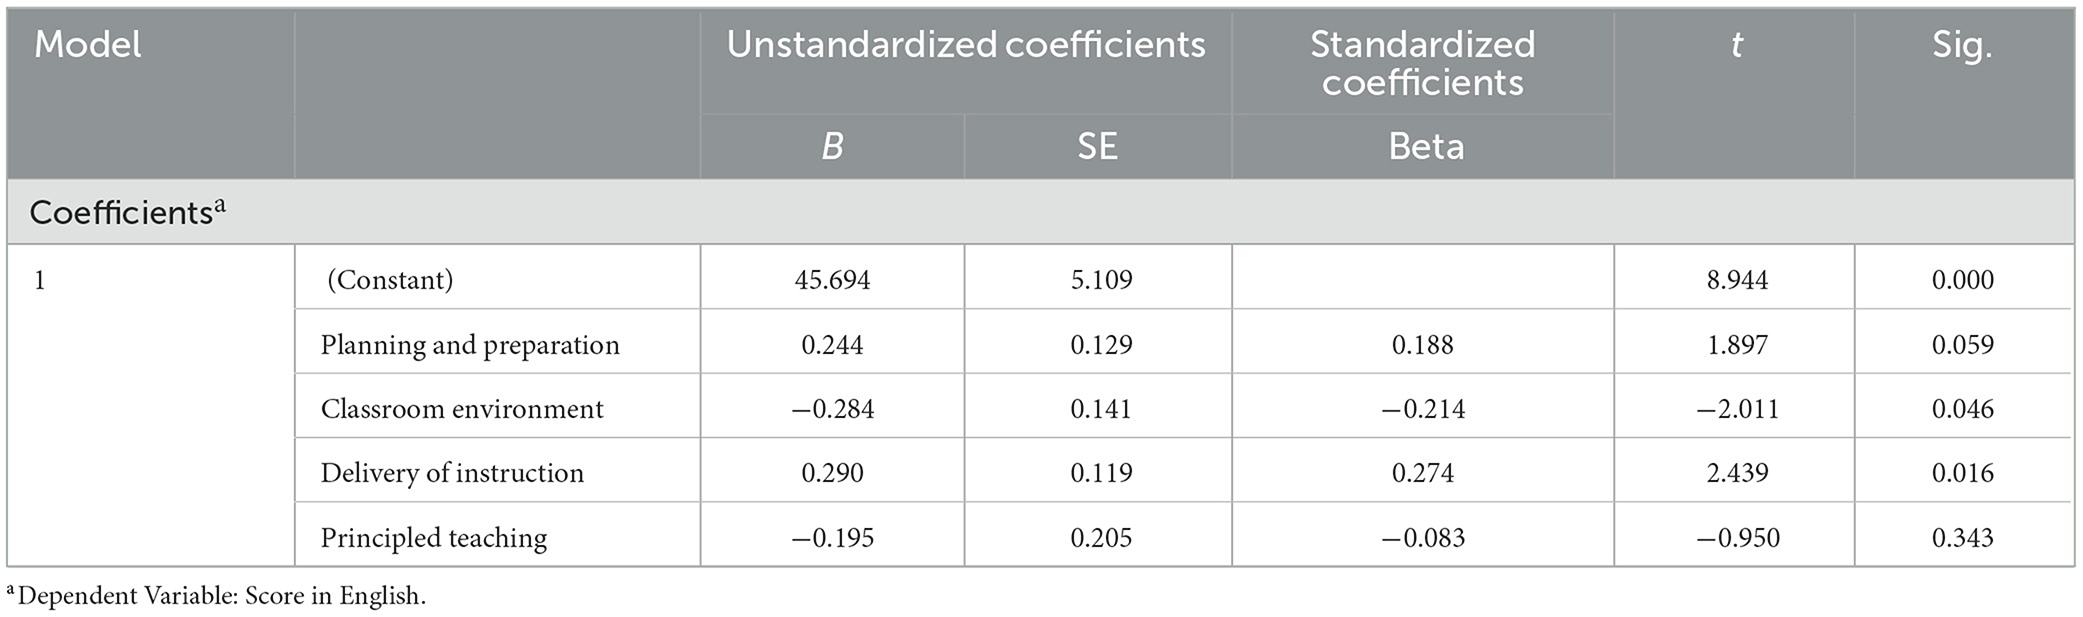Select the (Constant) row label
The height and width of the screenshot is (617, 2083).
[390, 279]
